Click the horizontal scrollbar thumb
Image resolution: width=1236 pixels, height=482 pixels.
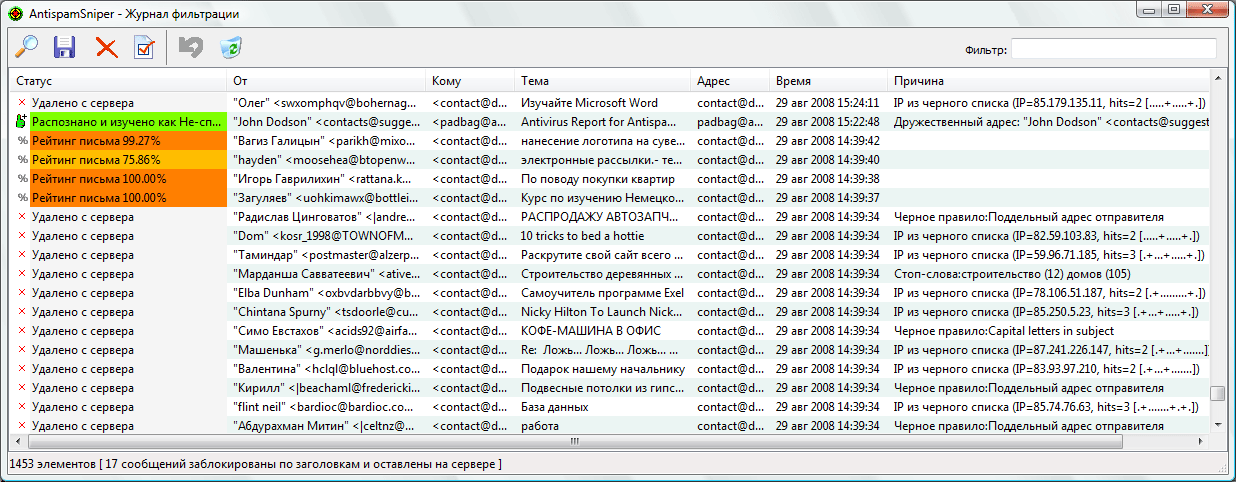point(574,440)
